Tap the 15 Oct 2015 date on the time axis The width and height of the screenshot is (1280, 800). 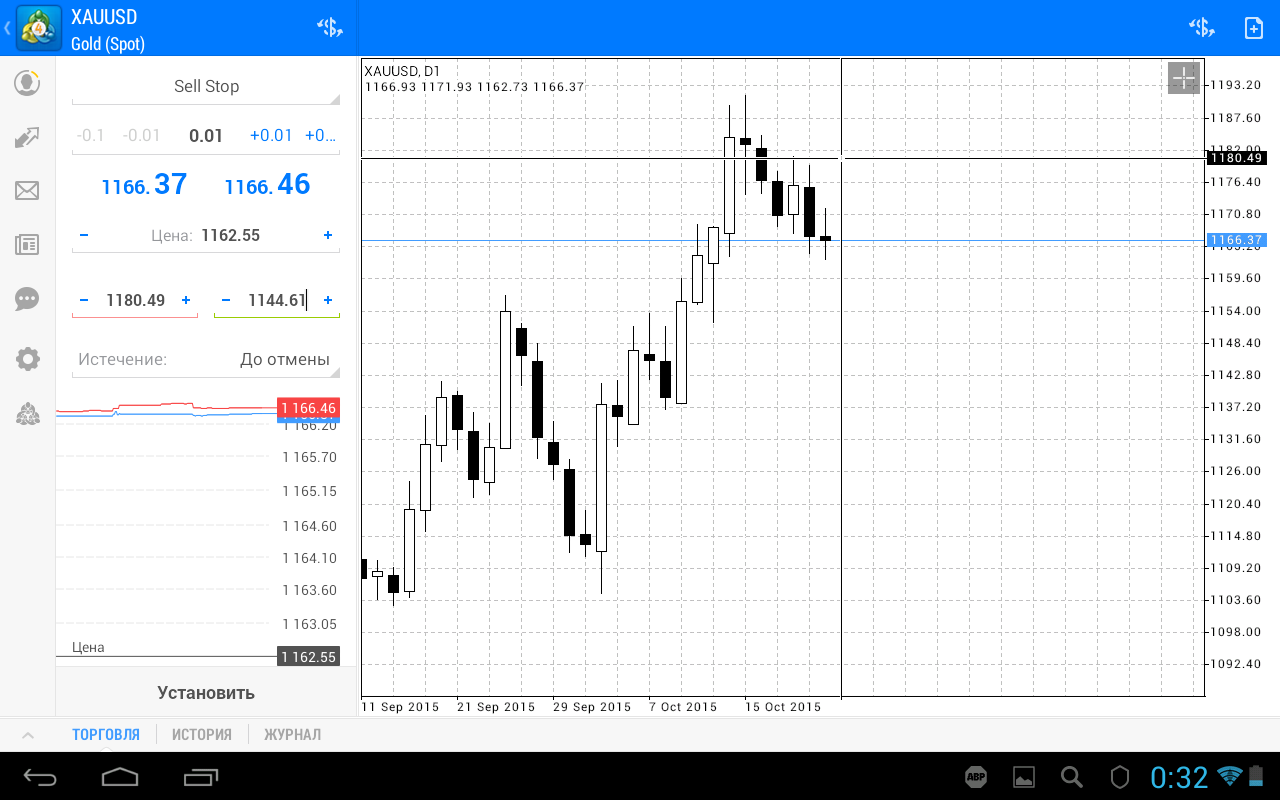click(x=783, y=707)
